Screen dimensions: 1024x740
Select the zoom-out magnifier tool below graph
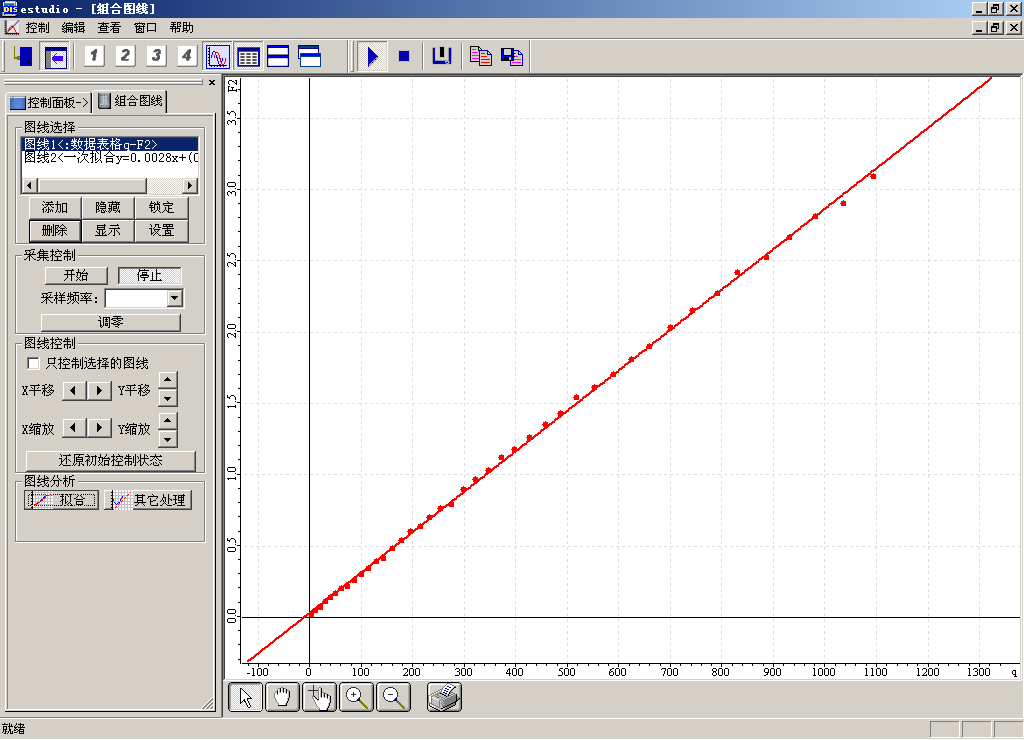pyautogui.click(x=394, y=698)
